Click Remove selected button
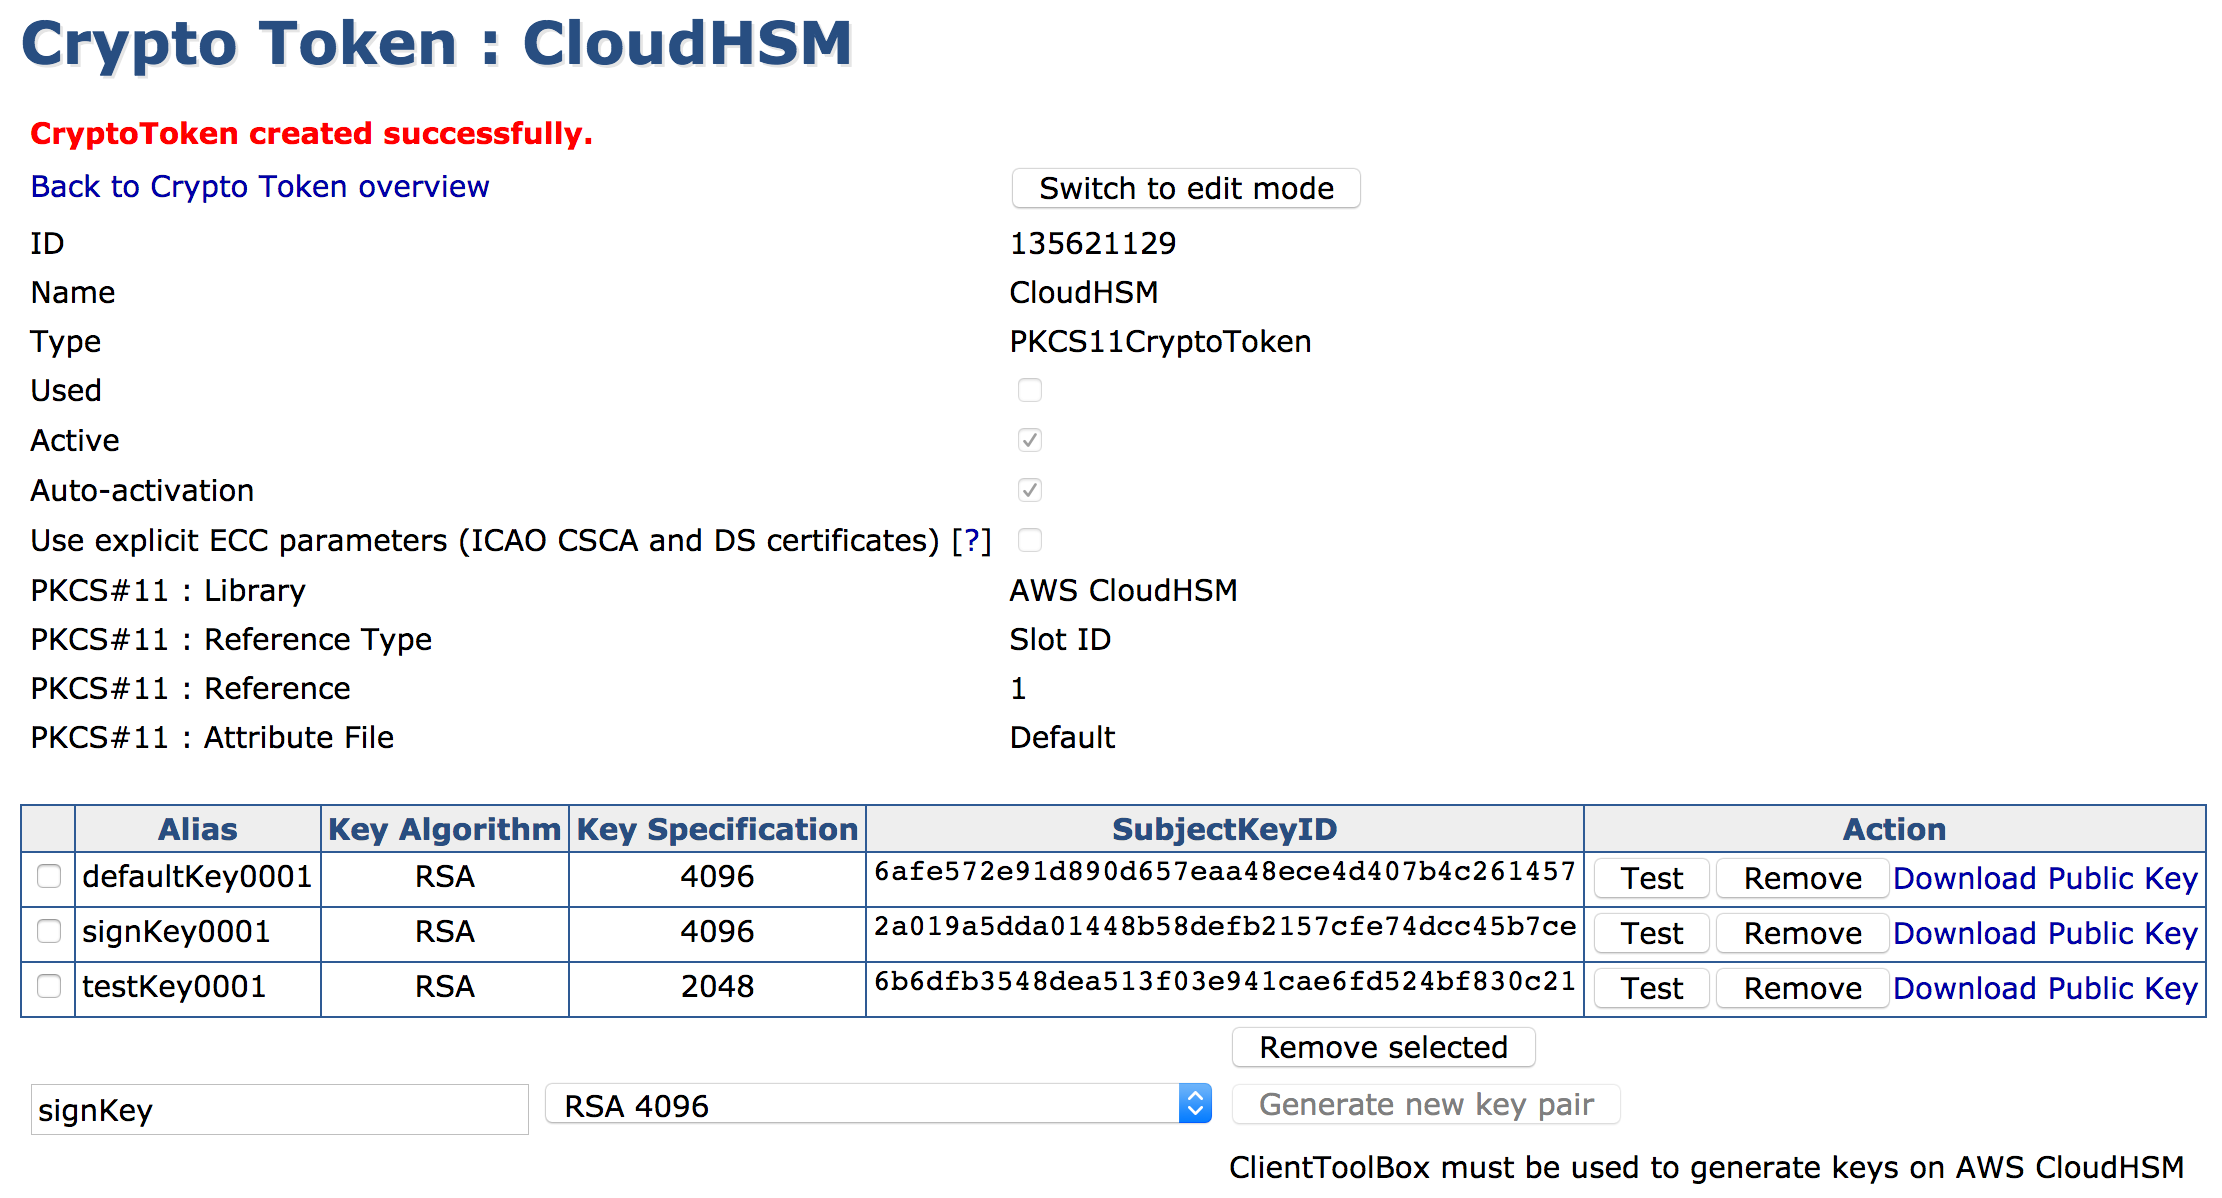Screen dimensions: 2222x1198 pyautogui.click(x=1383, y=1047)
